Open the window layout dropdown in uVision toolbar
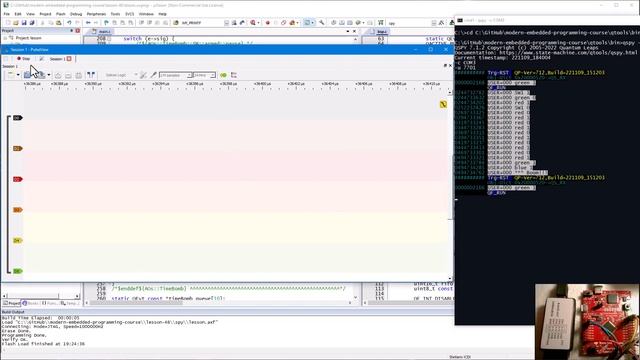Viewport: 640px width, 360px height. 313,23
